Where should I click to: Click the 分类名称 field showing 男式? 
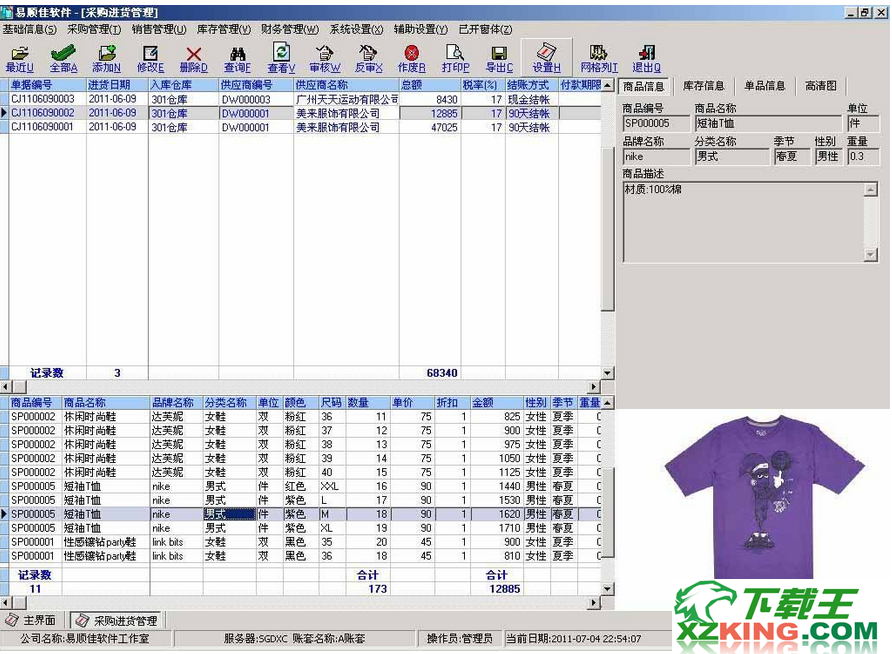(x=732, y=157)
